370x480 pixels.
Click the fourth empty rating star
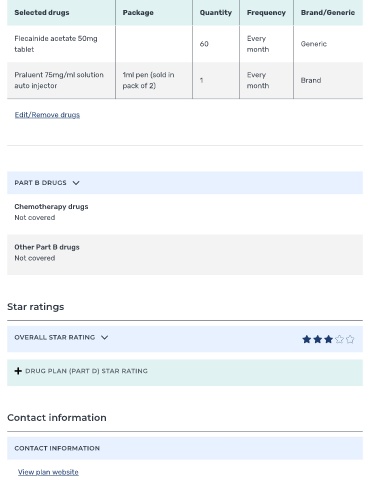[x=339, y=339]
